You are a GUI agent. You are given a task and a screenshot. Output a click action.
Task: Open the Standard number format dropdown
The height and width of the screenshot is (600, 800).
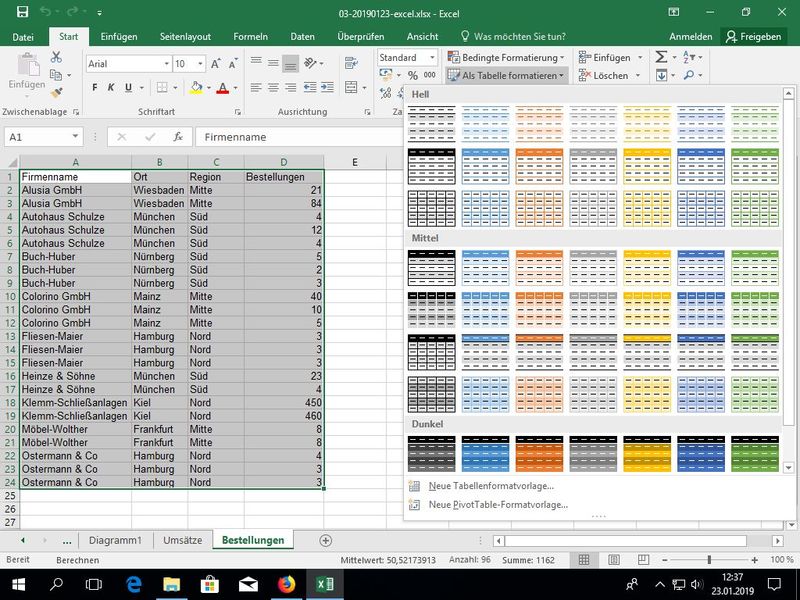[432, 57]
